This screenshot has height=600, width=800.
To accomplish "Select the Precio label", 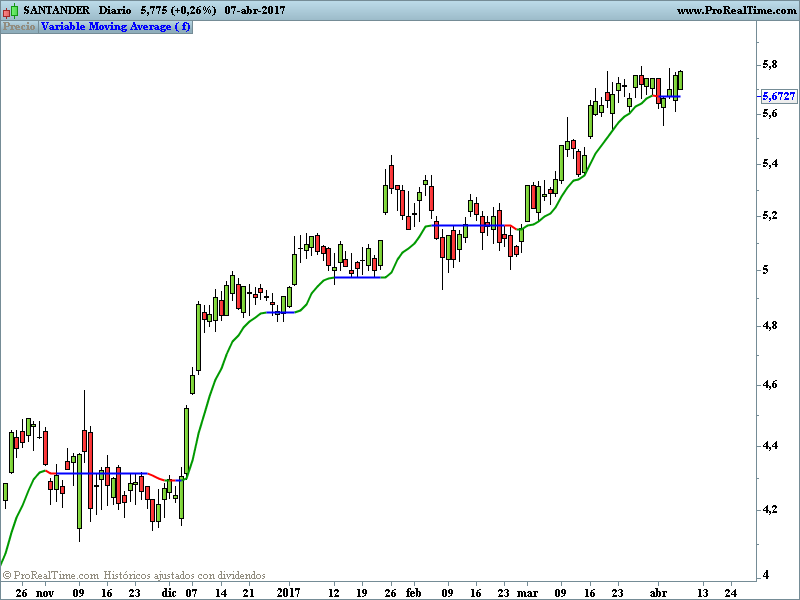I will click(18, 27).
